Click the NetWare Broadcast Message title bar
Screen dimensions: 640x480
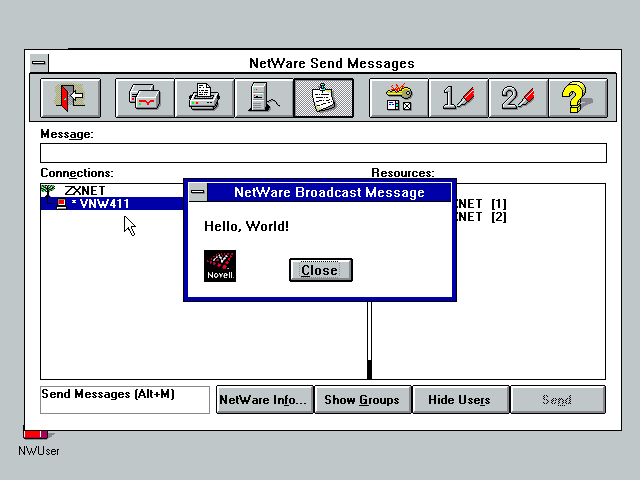tap(329, 192)
